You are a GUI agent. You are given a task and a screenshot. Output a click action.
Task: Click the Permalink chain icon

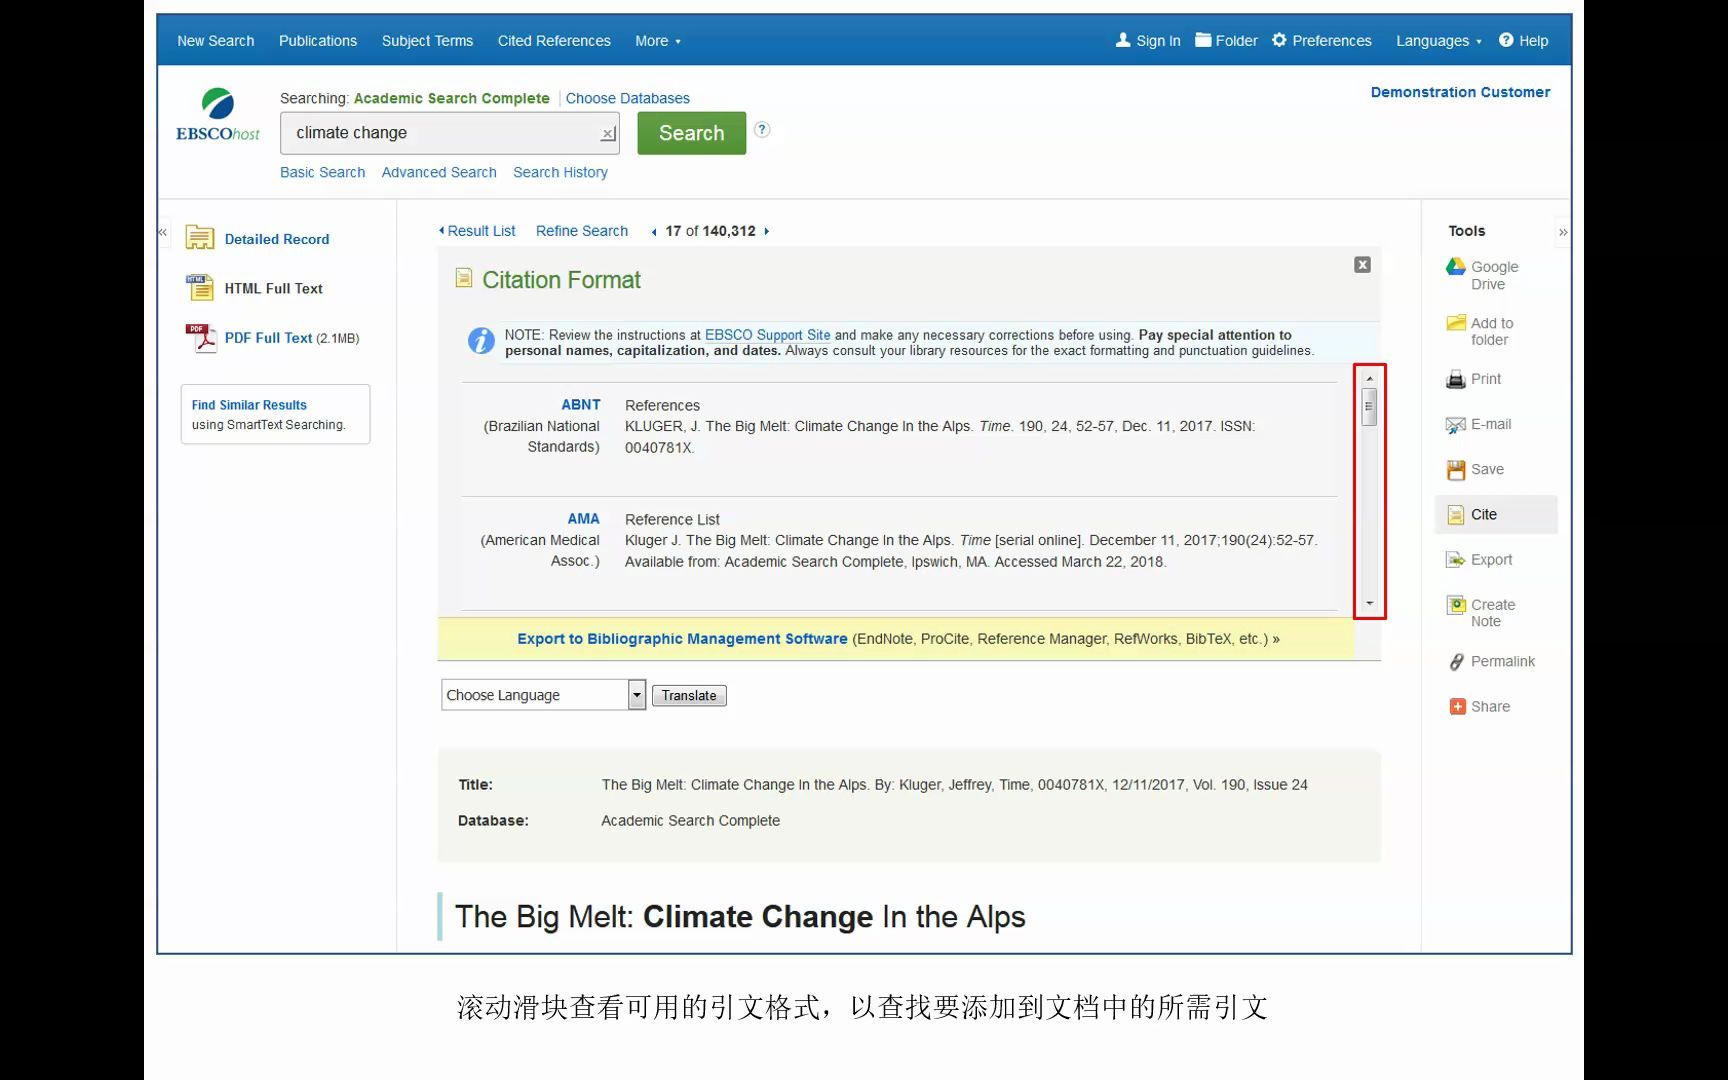(1457, 662)
